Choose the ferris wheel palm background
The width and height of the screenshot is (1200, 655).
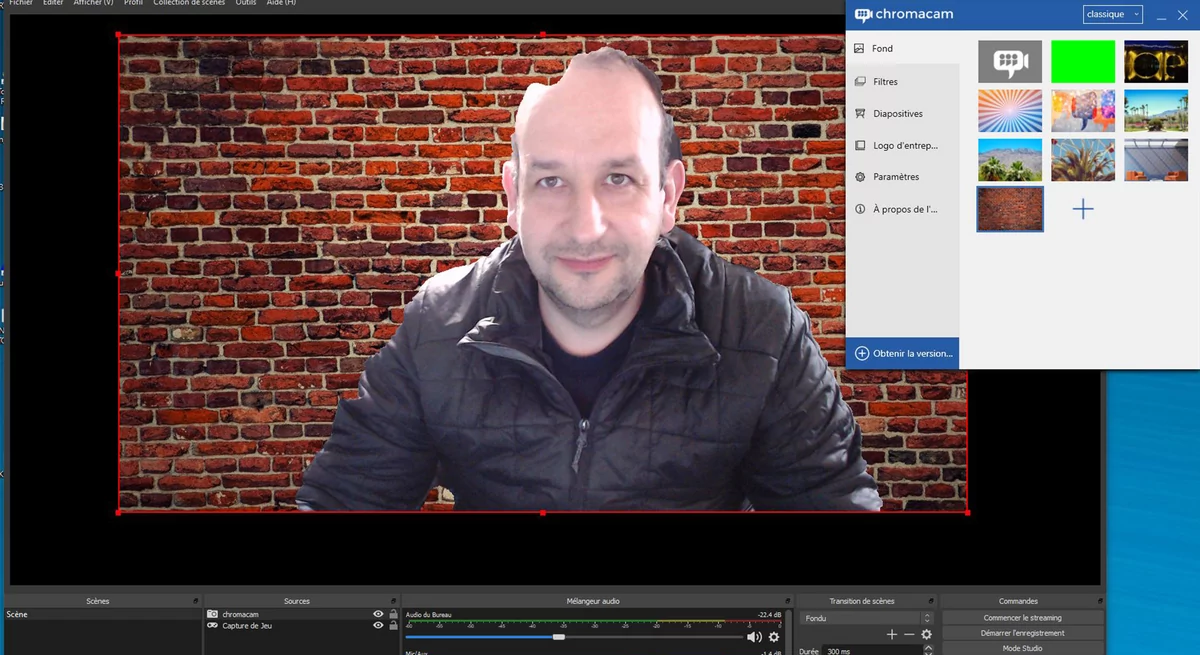[x=1083, y=160]
